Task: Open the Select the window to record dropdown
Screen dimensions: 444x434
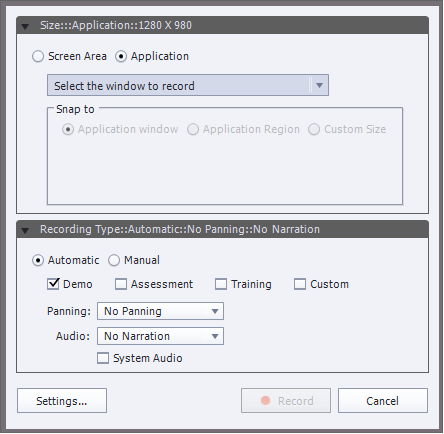Action: point(188,86)
